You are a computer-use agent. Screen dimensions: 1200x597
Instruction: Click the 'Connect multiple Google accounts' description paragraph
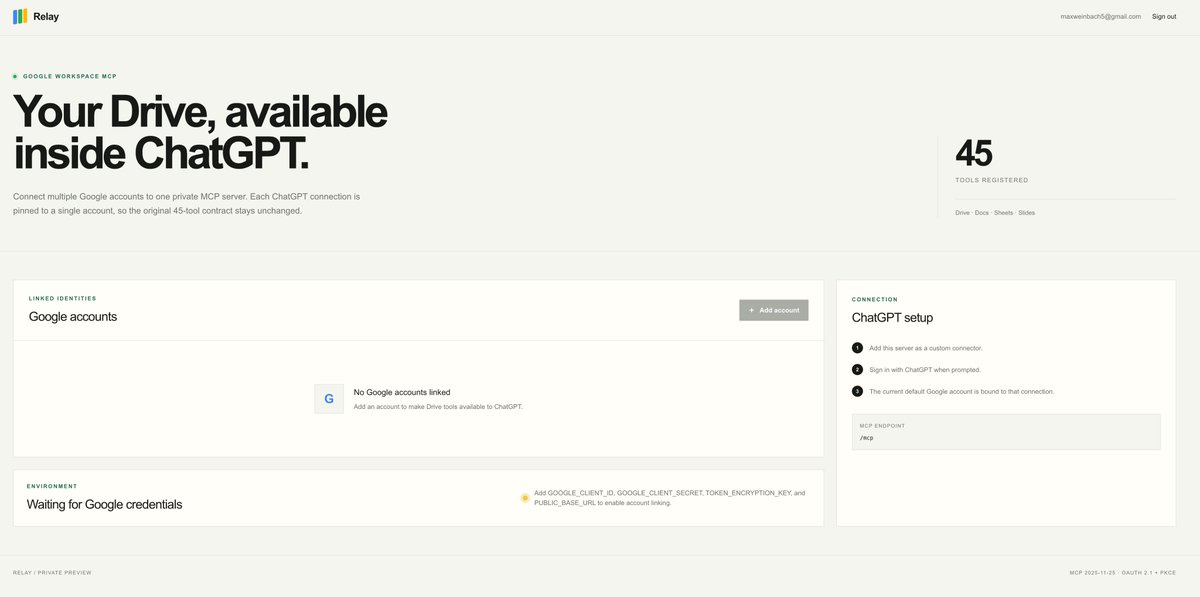187,203
